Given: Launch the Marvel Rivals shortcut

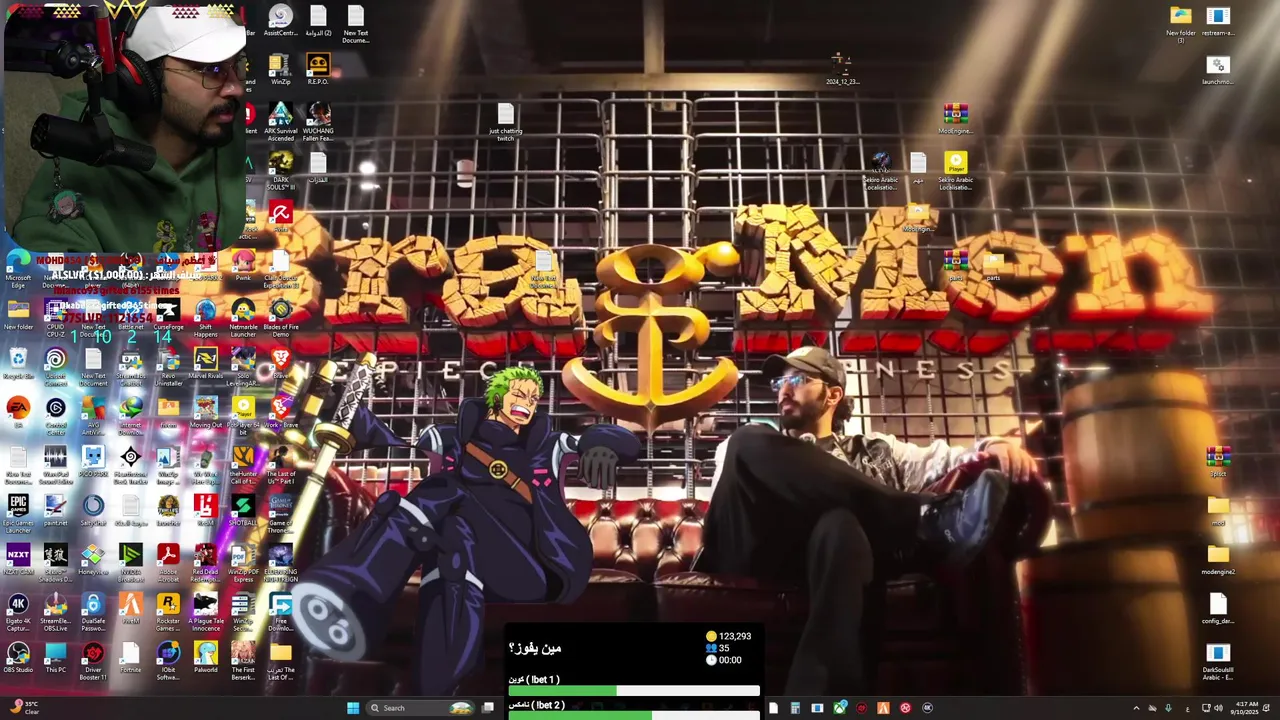Looking at the screenshot, I should point(205,363).
